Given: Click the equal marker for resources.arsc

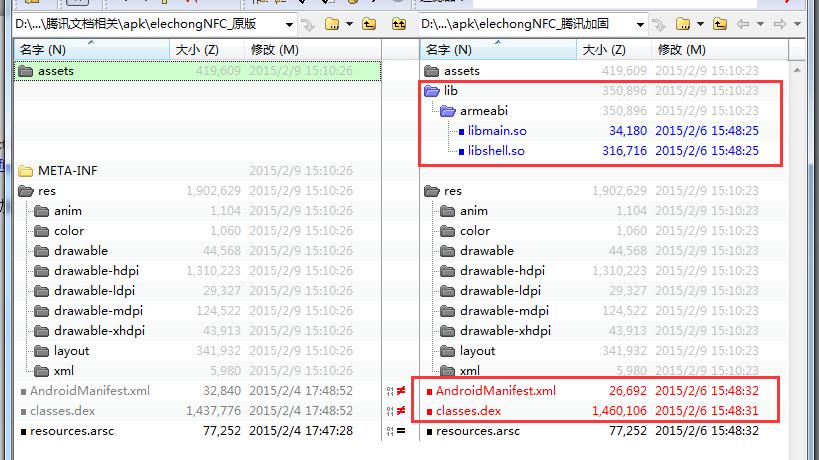Looking at the screenshot, I should (401, 431).
